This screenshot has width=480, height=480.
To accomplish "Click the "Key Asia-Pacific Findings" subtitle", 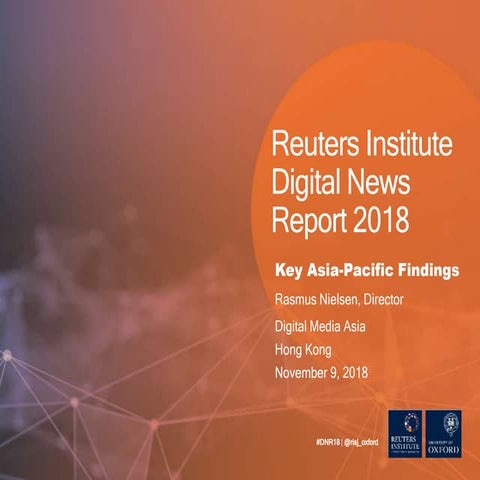I will (367, 270).
